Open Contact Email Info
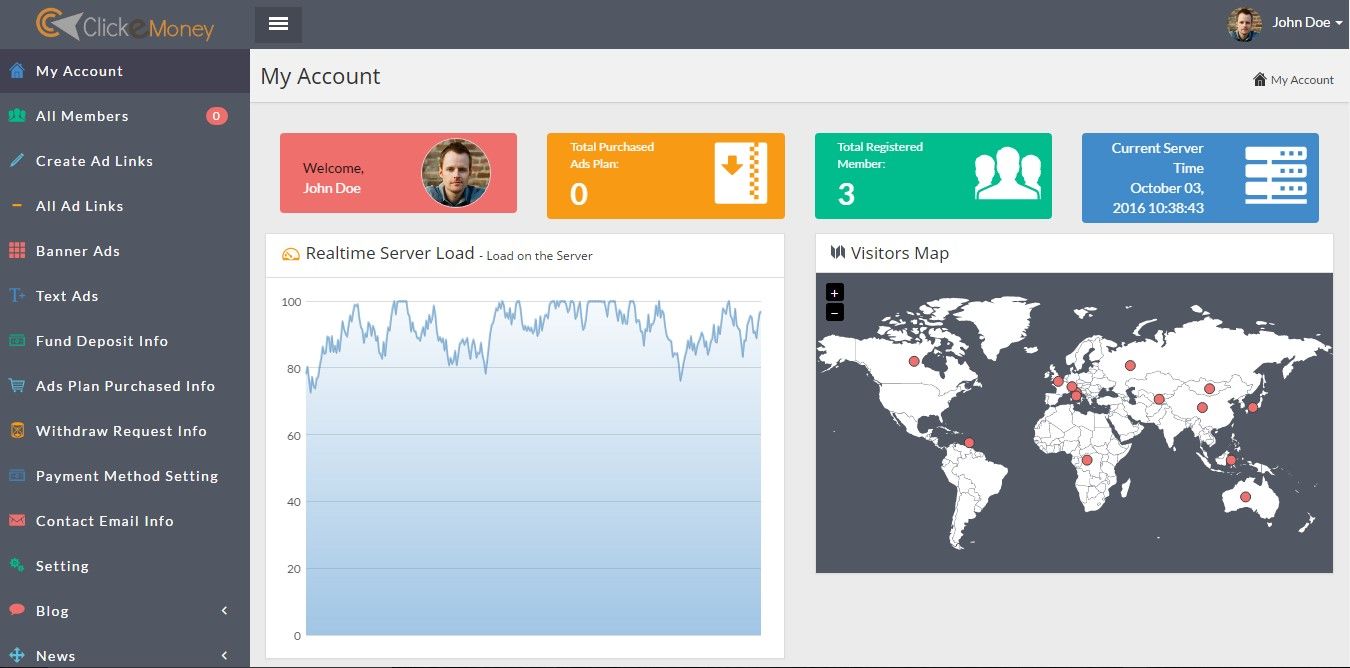Viewport: 1350px width, 668px height. coord(125,521)
